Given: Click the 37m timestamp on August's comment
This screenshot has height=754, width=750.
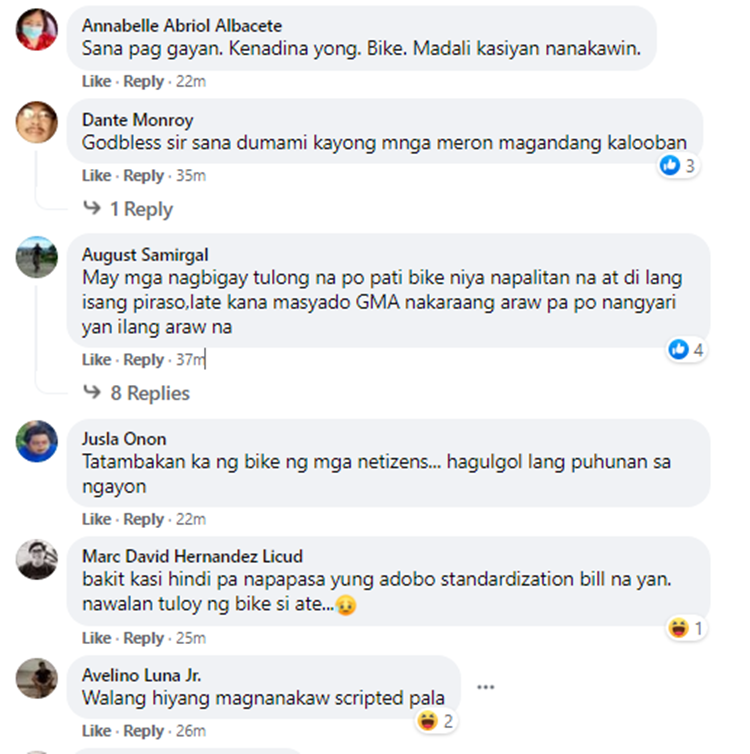Looking at the screenshot, I should 190,360.
